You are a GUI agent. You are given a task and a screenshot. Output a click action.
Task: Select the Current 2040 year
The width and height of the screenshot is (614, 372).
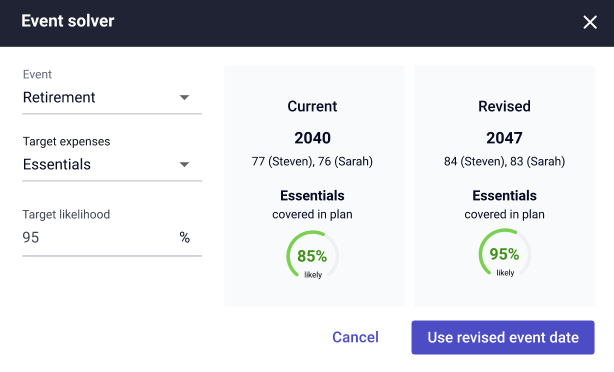pyautogui.click(x=312, y=138)
